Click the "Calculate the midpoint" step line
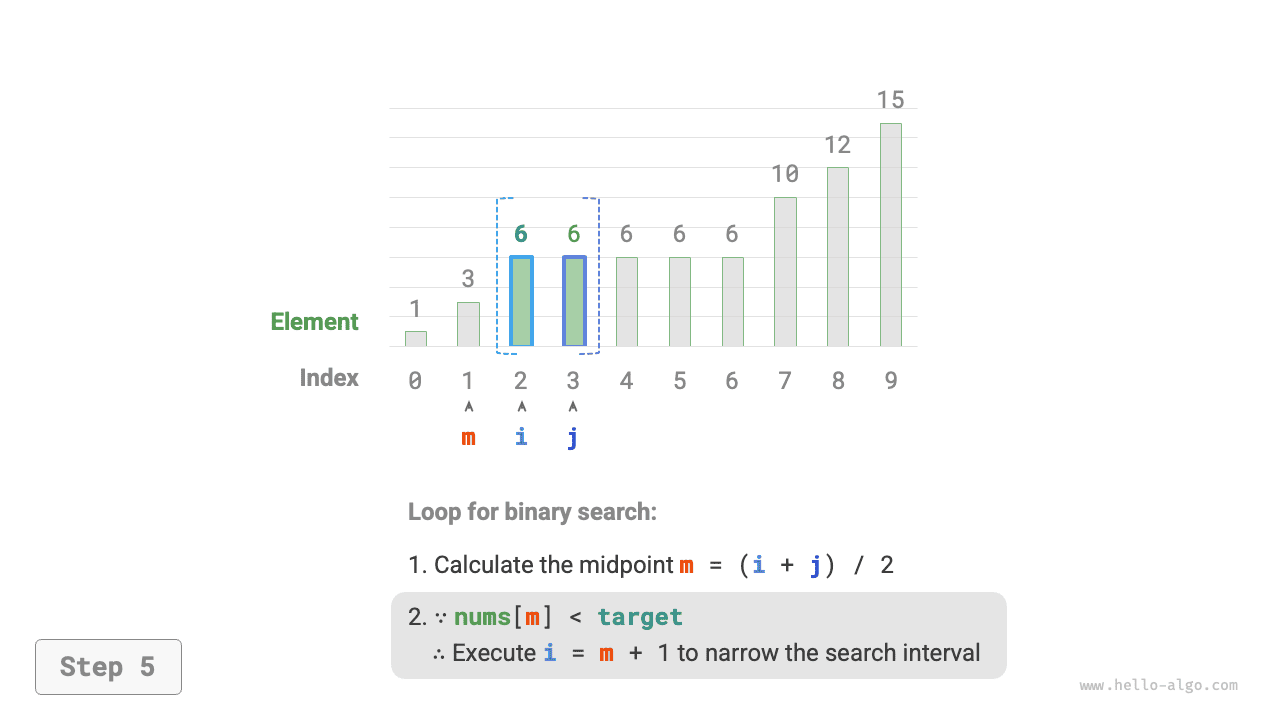The height and width of the screenshot is (720, 1280). pyautogui.click(x=651, y=565)
